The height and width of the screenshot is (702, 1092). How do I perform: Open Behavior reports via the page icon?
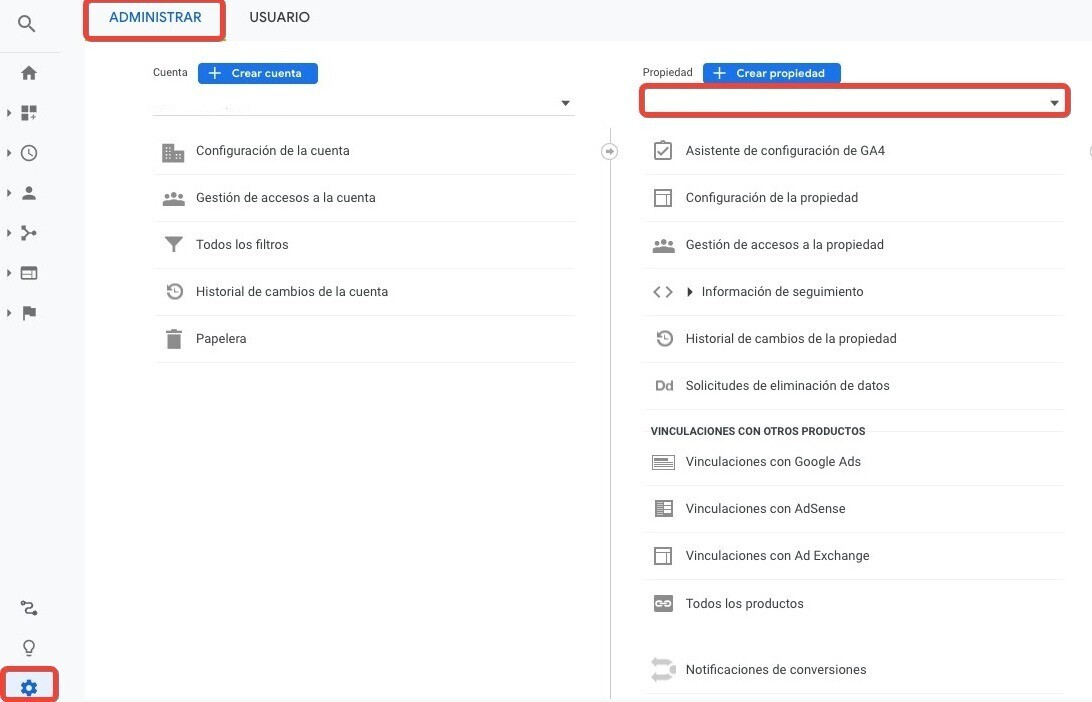pos(28,272)
